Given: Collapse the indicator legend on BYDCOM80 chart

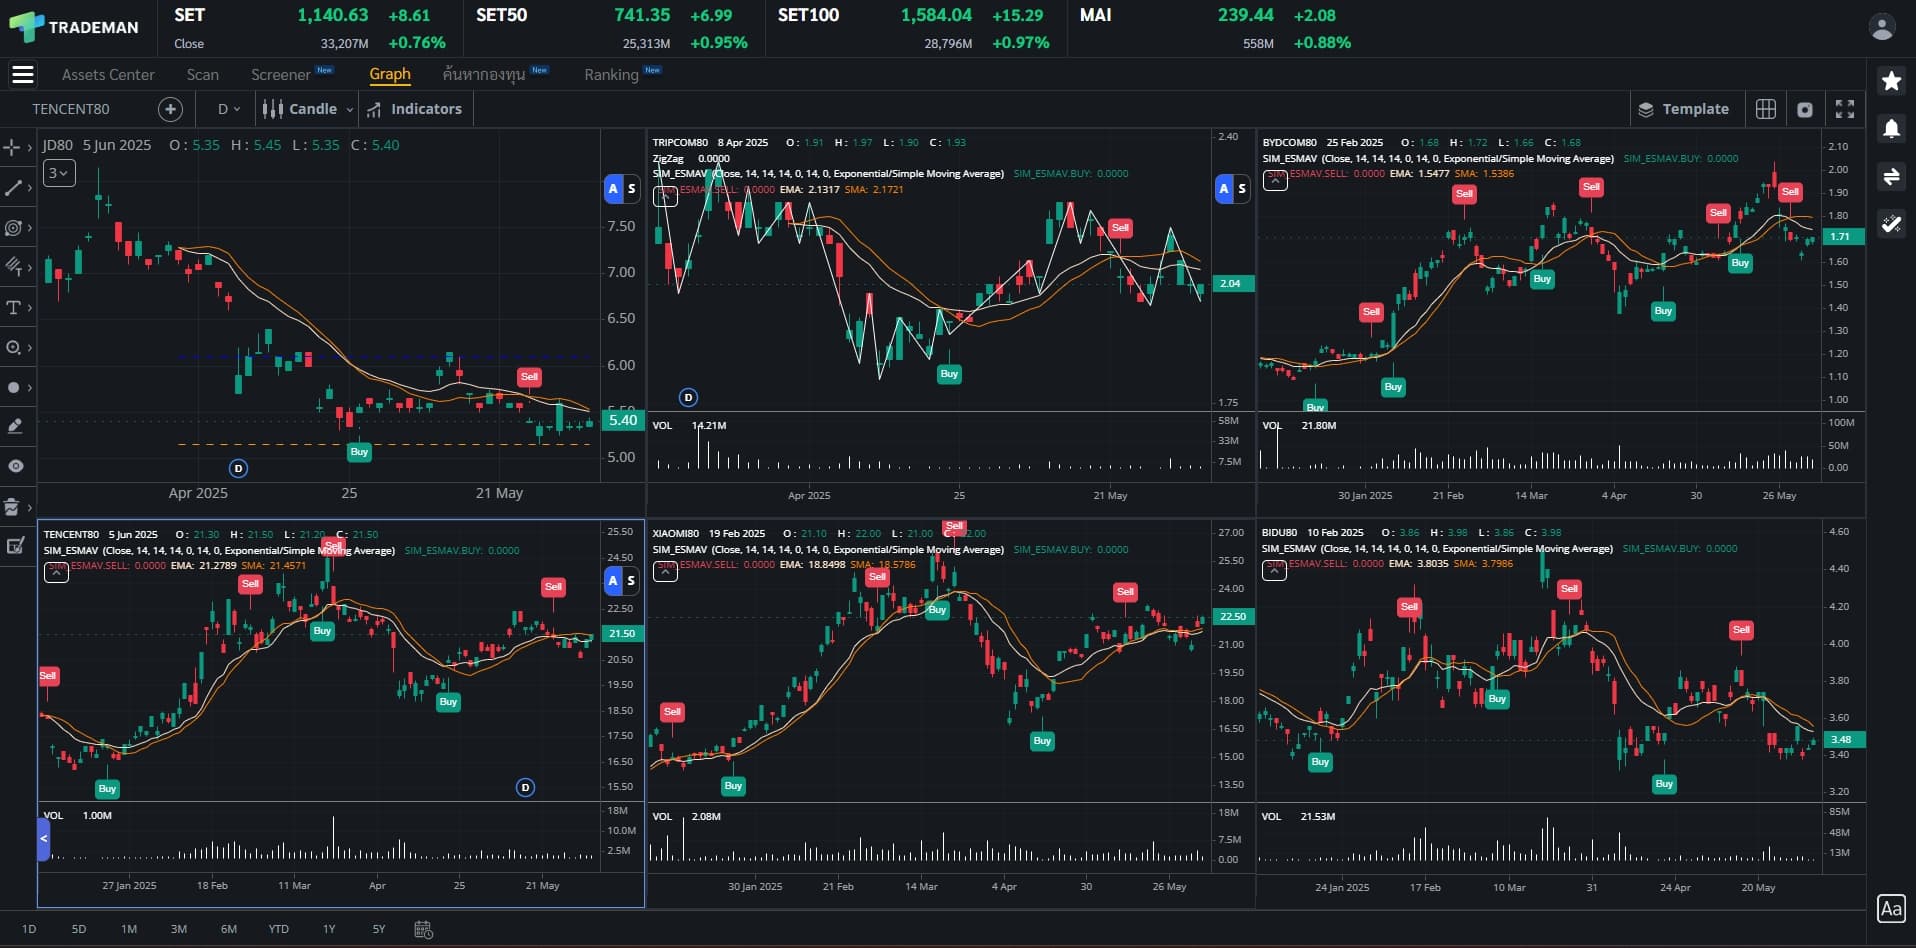Looking at the screenshot, I should click(1275, 180).
